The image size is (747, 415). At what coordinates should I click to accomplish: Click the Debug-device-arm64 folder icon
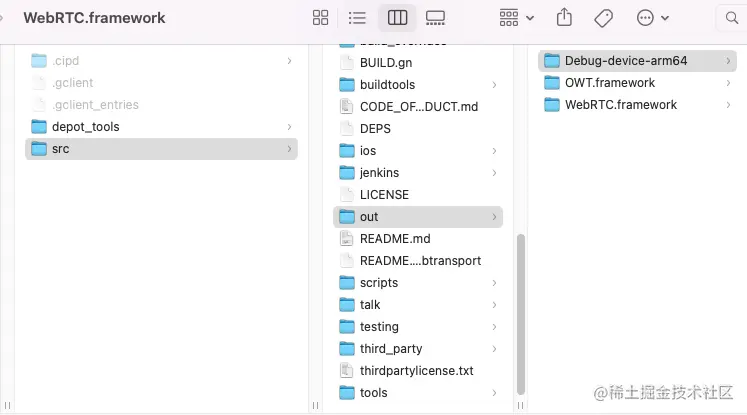[552, 61]
